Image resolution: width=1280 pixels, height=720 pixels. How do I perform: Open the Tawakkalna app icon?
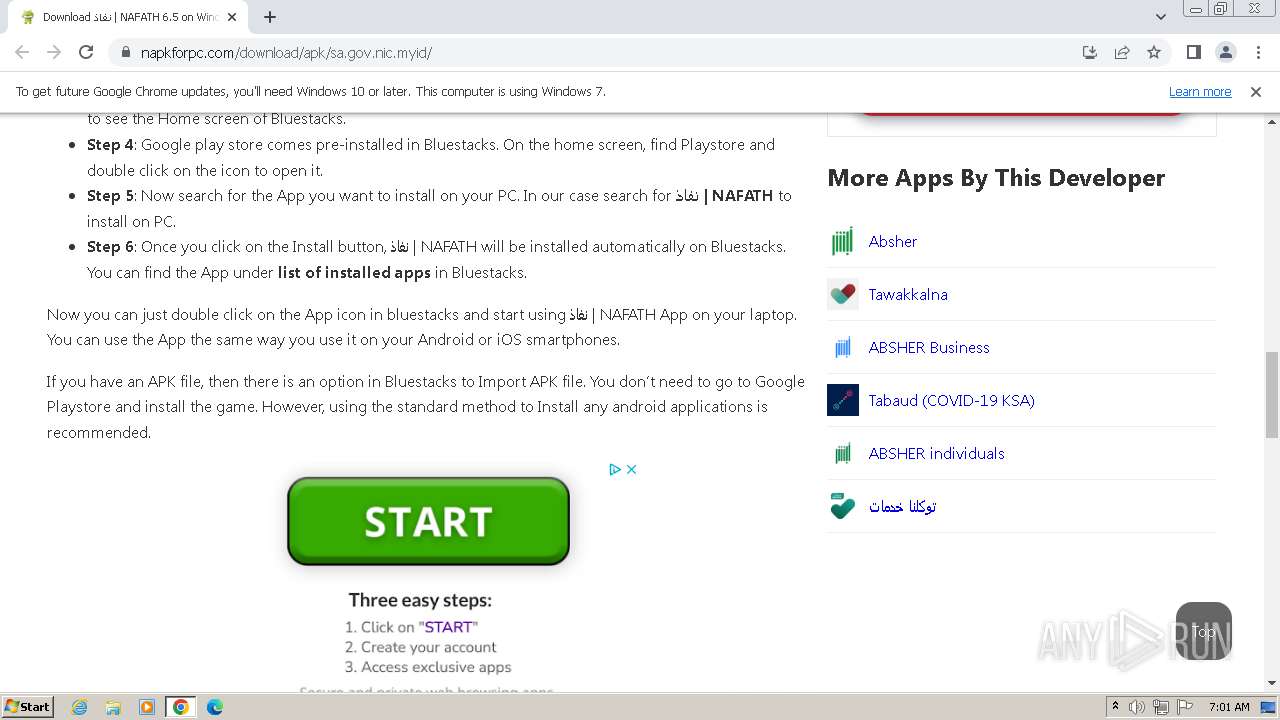[843, 295]
